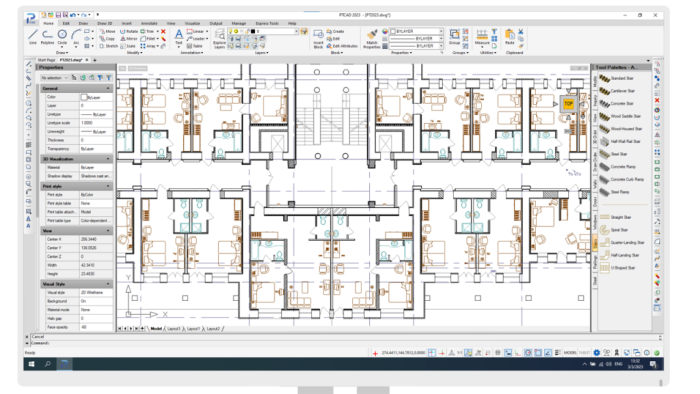Select the Line drawing tool

33,37
